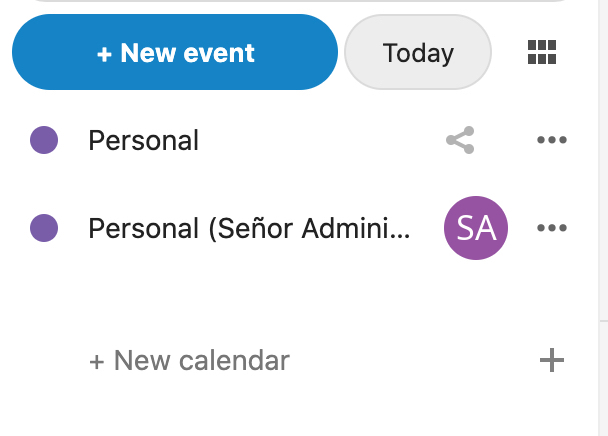Click the plus sign inside New event

coord(104,53)
